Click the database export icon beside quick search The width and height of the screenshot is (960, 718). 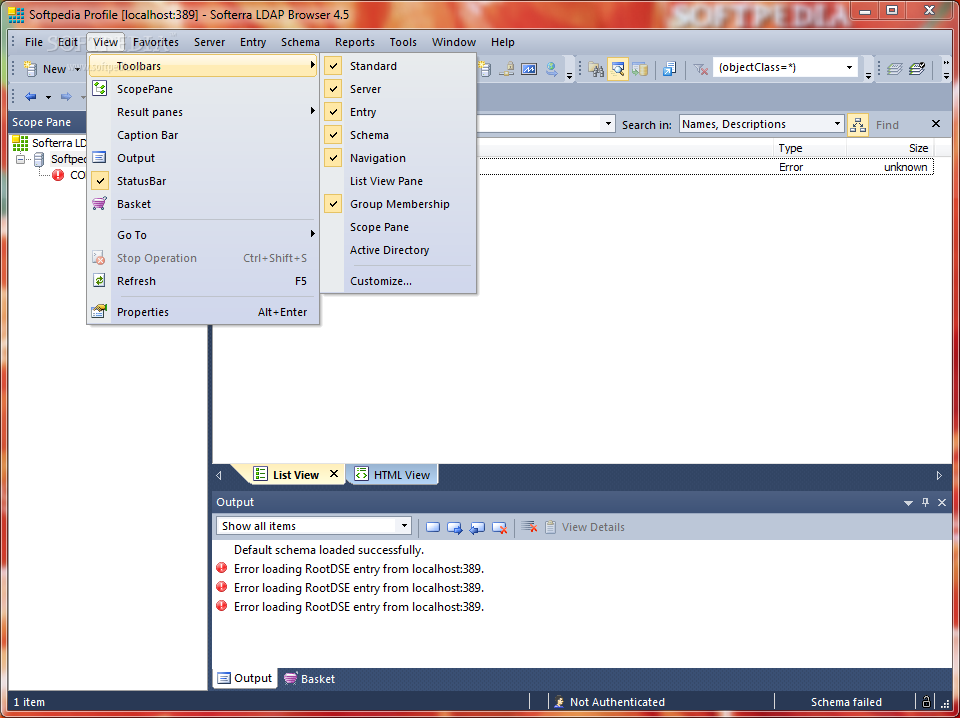(640, 69)
